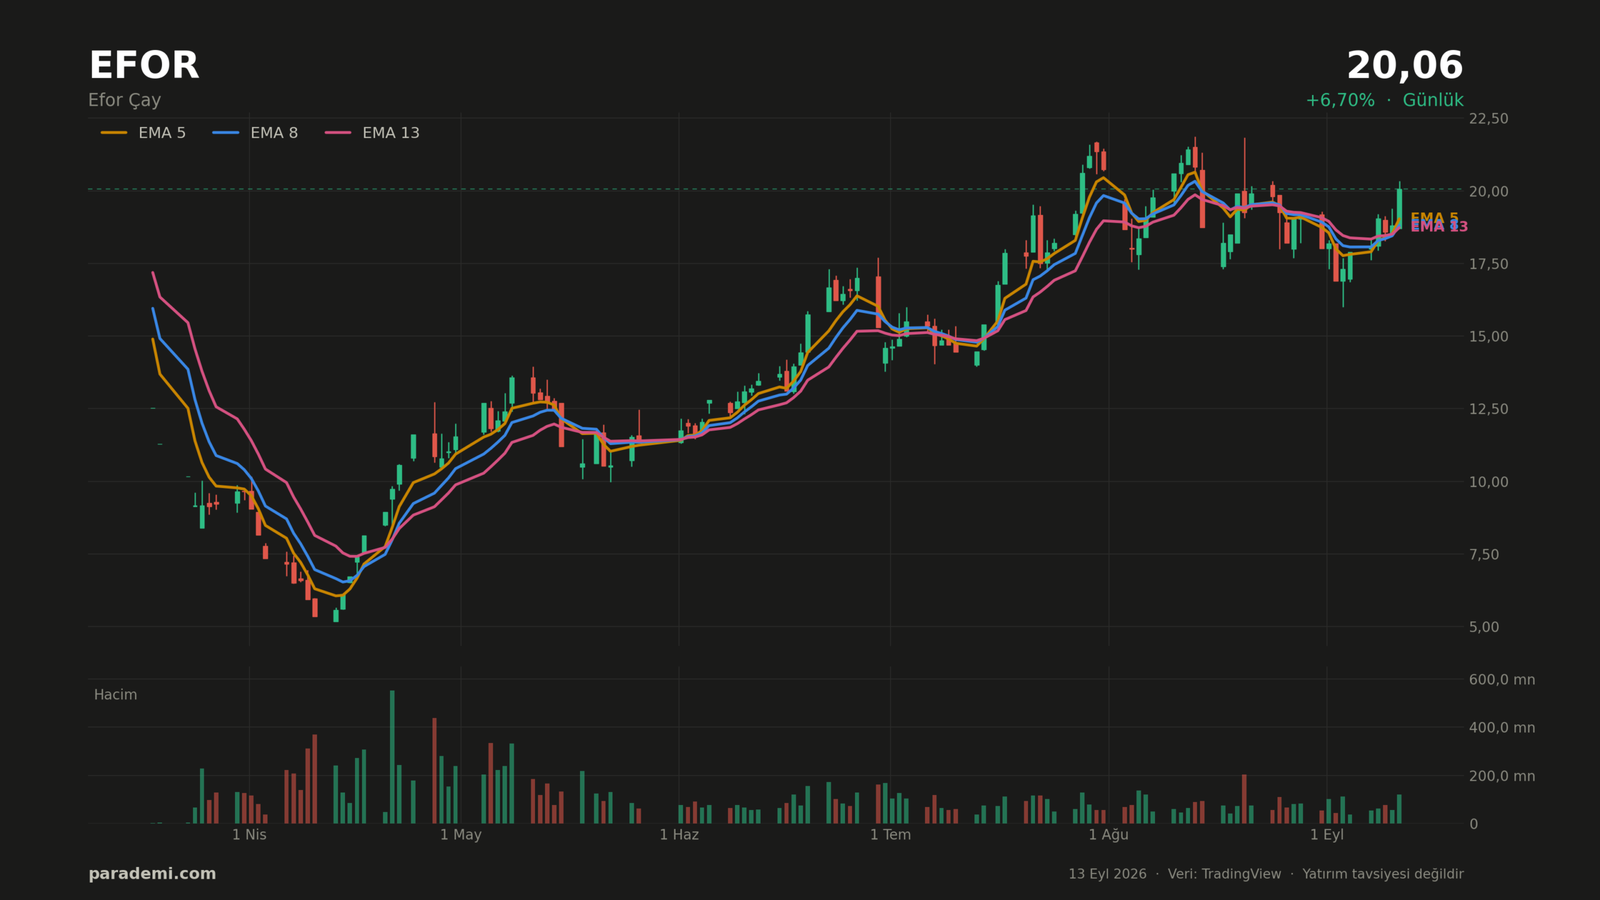Click the 1 Nis date label
The width and height of the screenshot is (1600, 900).
[x=249, y=835]
